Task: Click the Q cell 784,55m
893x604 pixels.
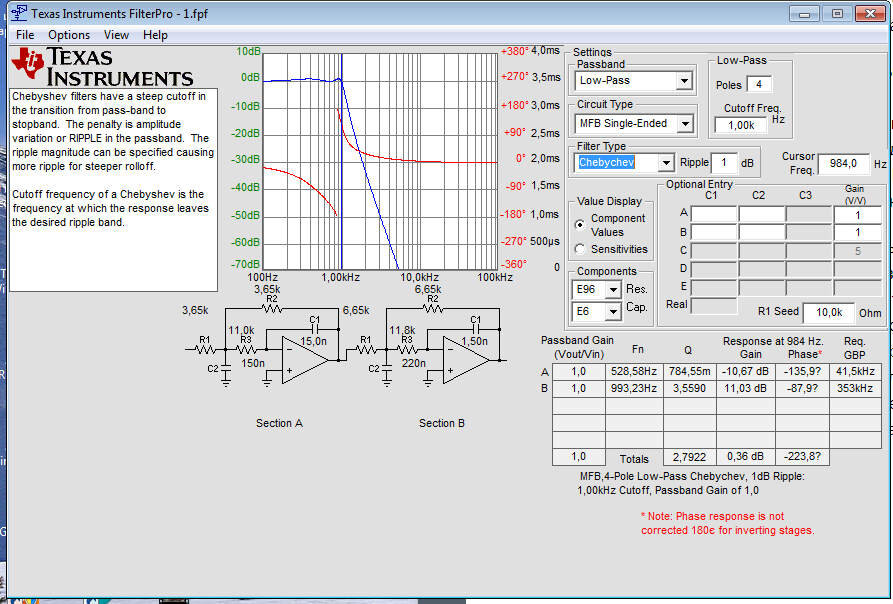Action: click(x=689, y=372)
